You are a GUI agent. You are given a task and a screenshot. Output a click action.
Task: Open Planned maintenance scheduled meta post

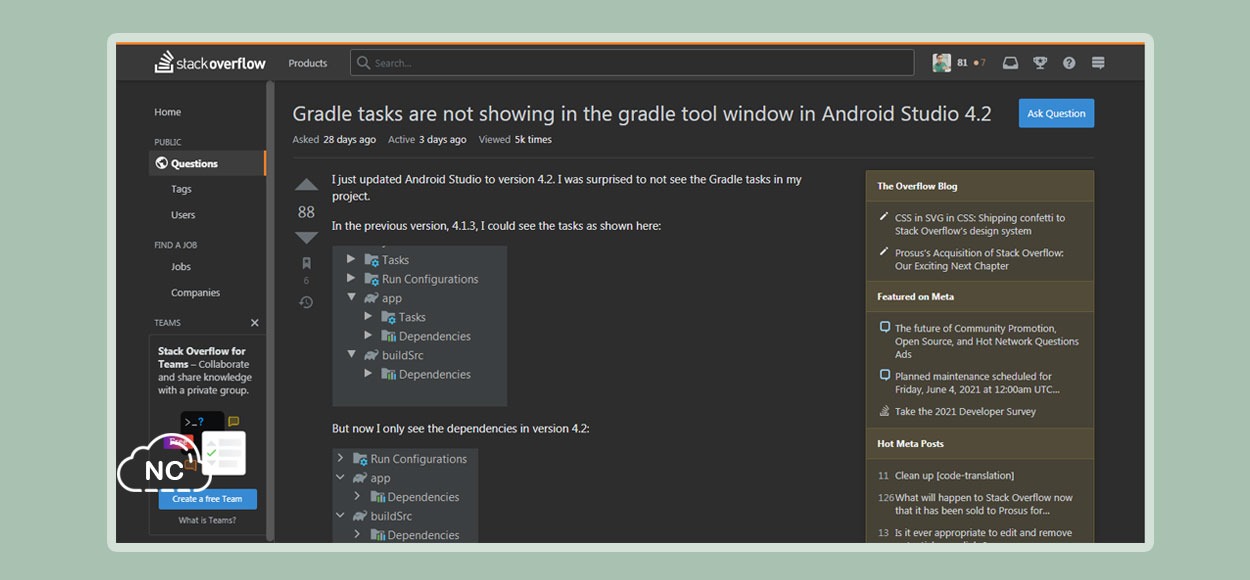[x=977, y=383]
